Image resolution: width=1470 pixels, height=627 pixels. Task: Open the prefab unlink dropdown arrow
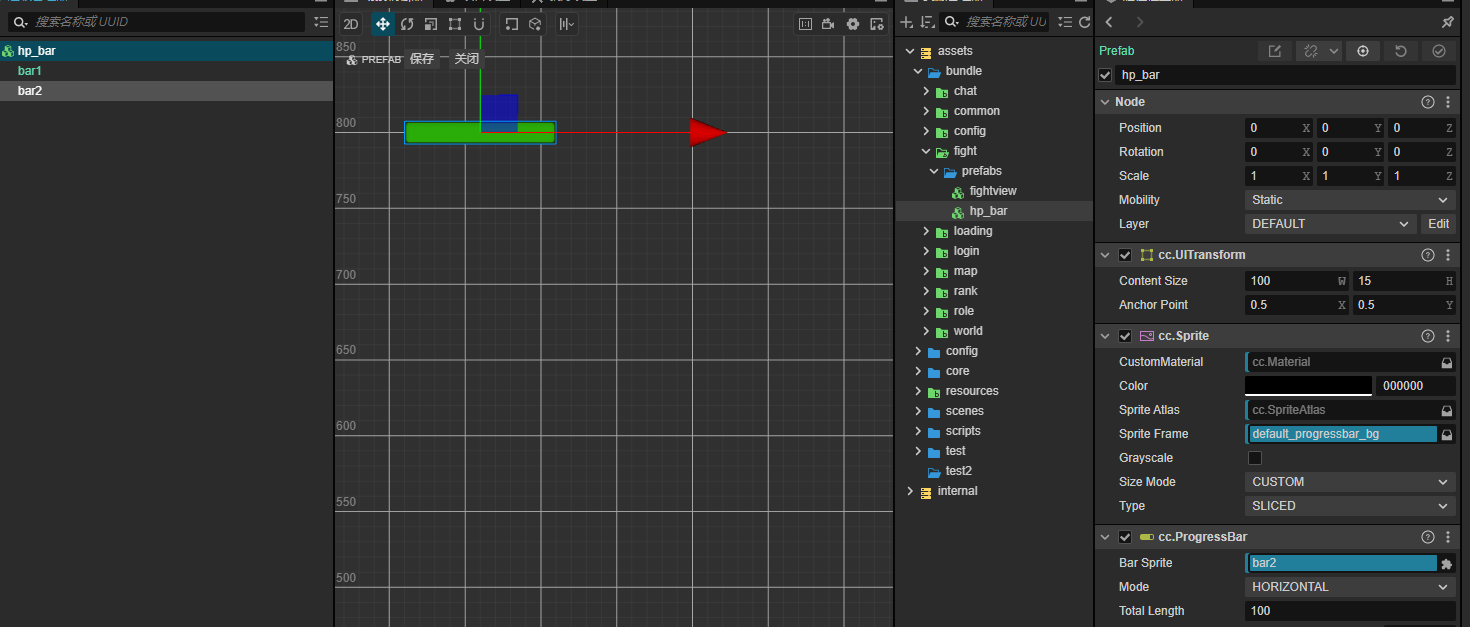[1334, 51]
